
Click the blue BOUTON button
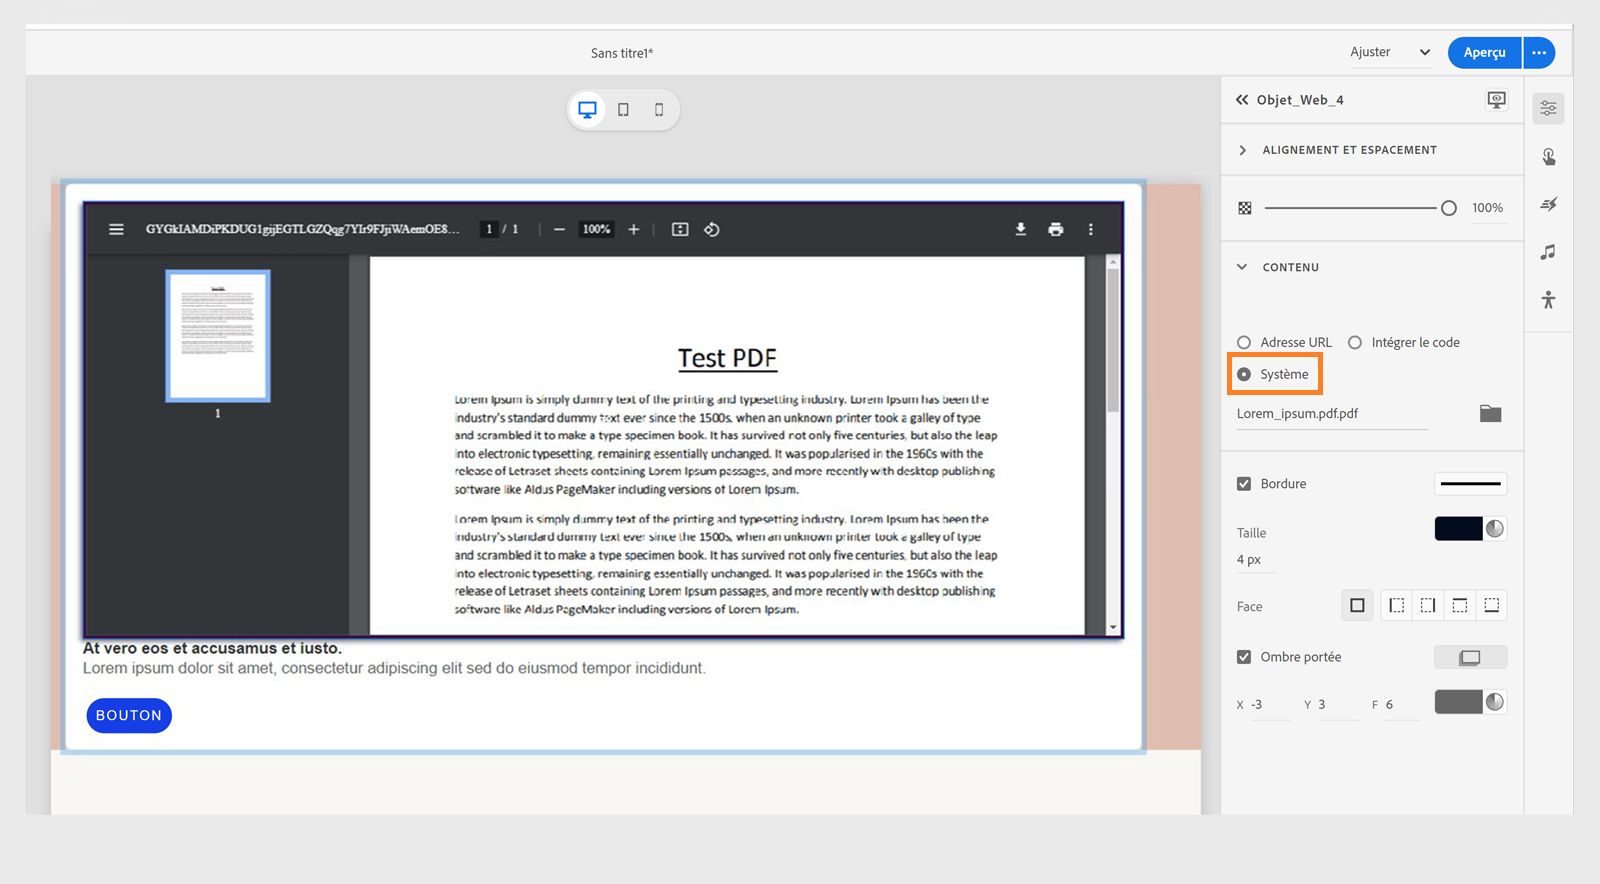129,715
